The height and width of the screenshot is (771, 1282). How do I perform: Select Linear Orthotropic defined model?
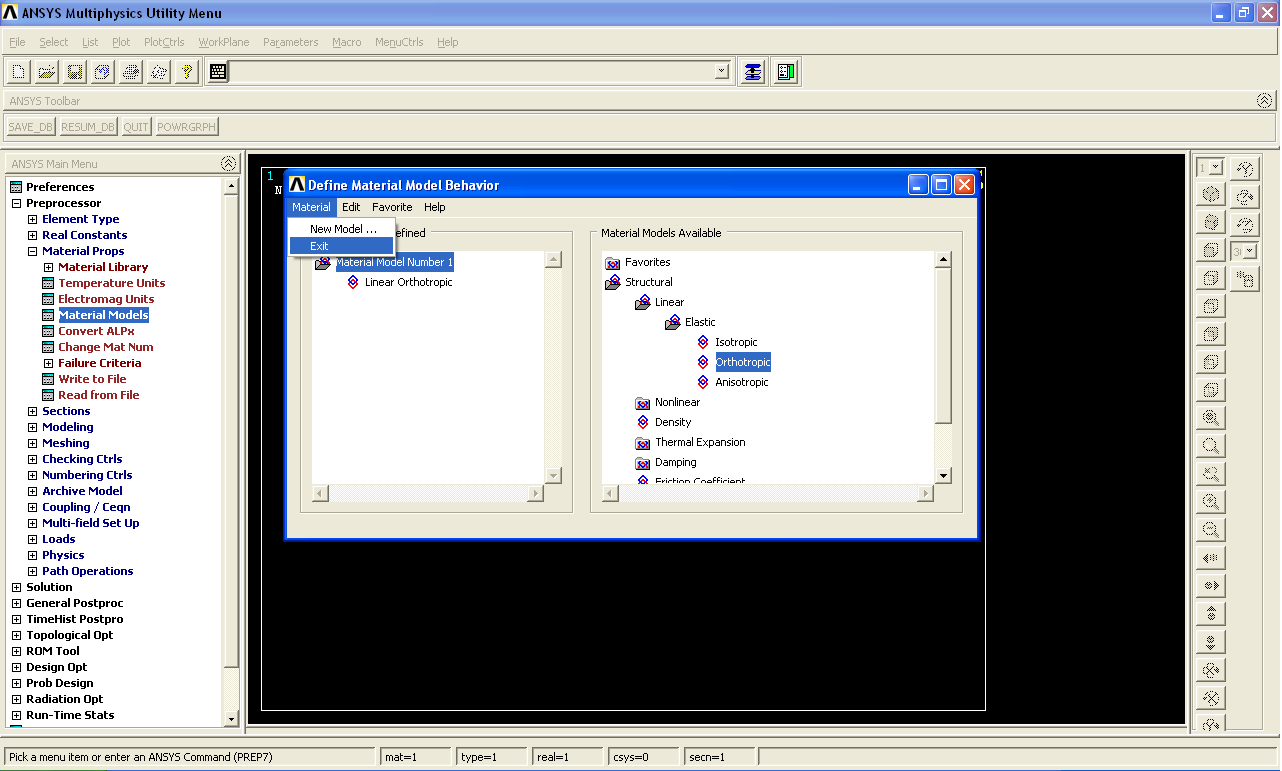(409, 282)
